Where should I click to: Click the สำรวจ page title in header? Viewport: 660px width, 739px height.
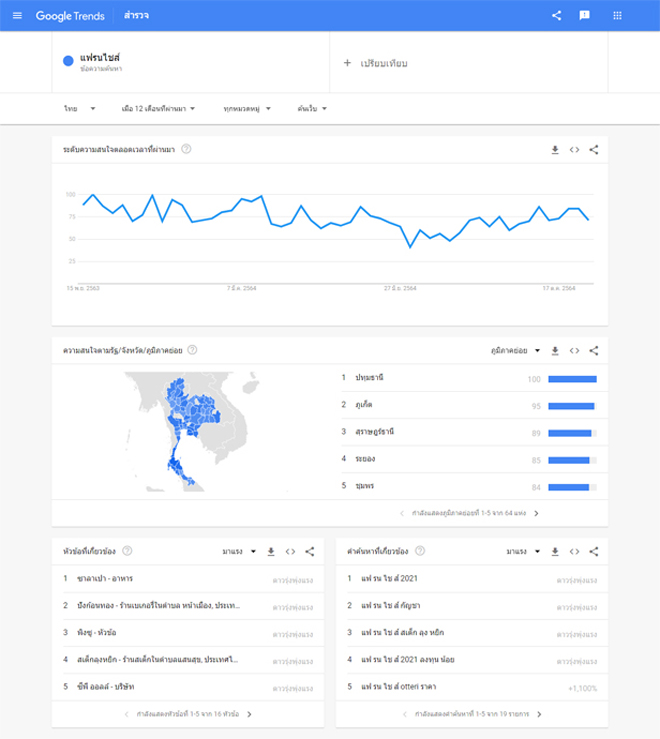pos(136,16)
